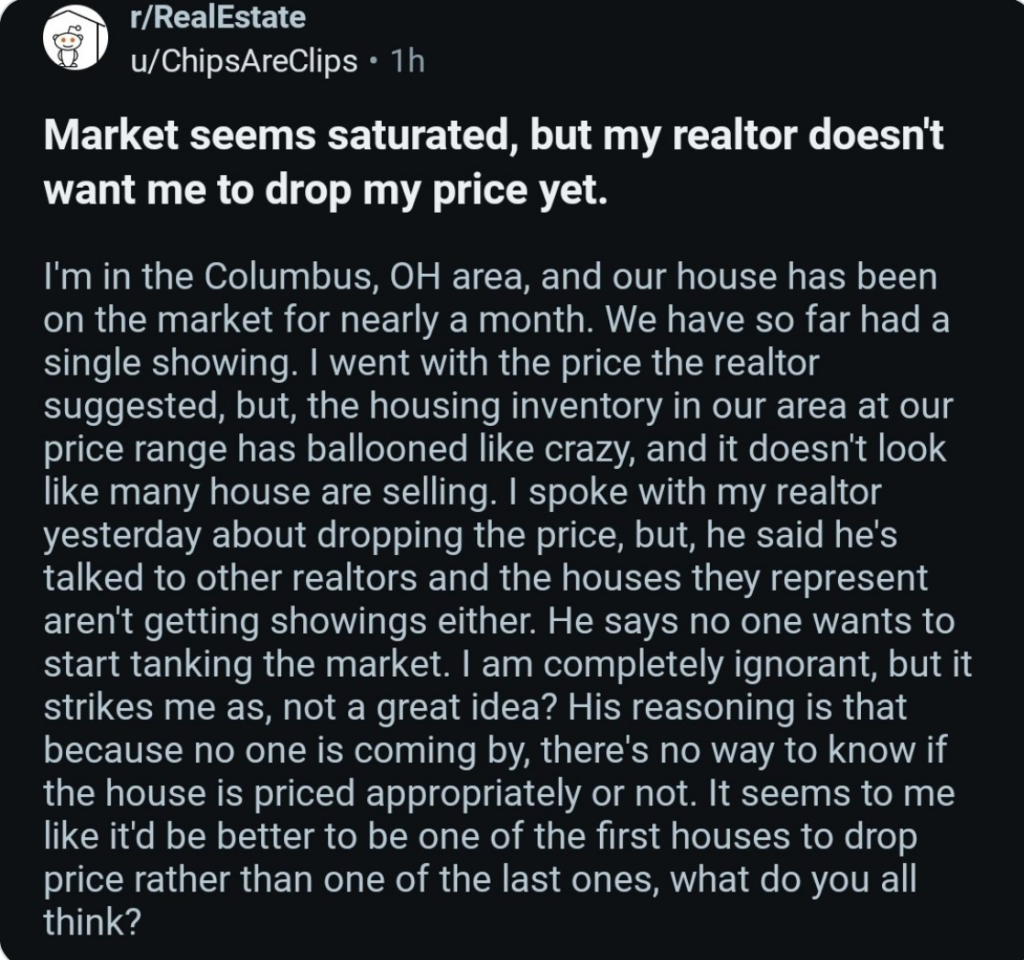Click the Reddit Snoo logo inside avatar

pyautogui.click(x=69, y=47)
